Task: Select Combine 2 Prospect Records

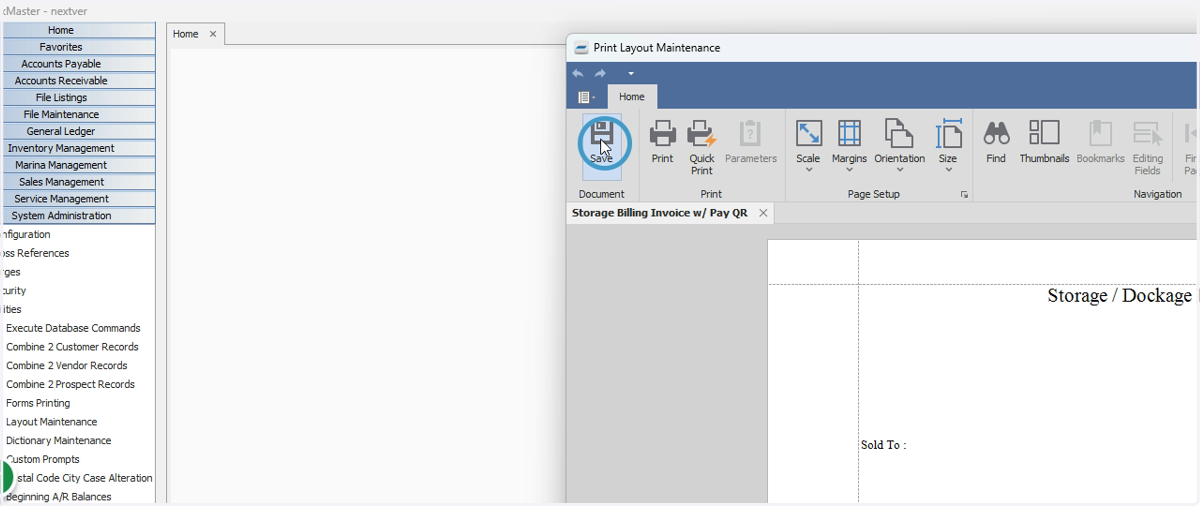Action: tap(70, 384)
